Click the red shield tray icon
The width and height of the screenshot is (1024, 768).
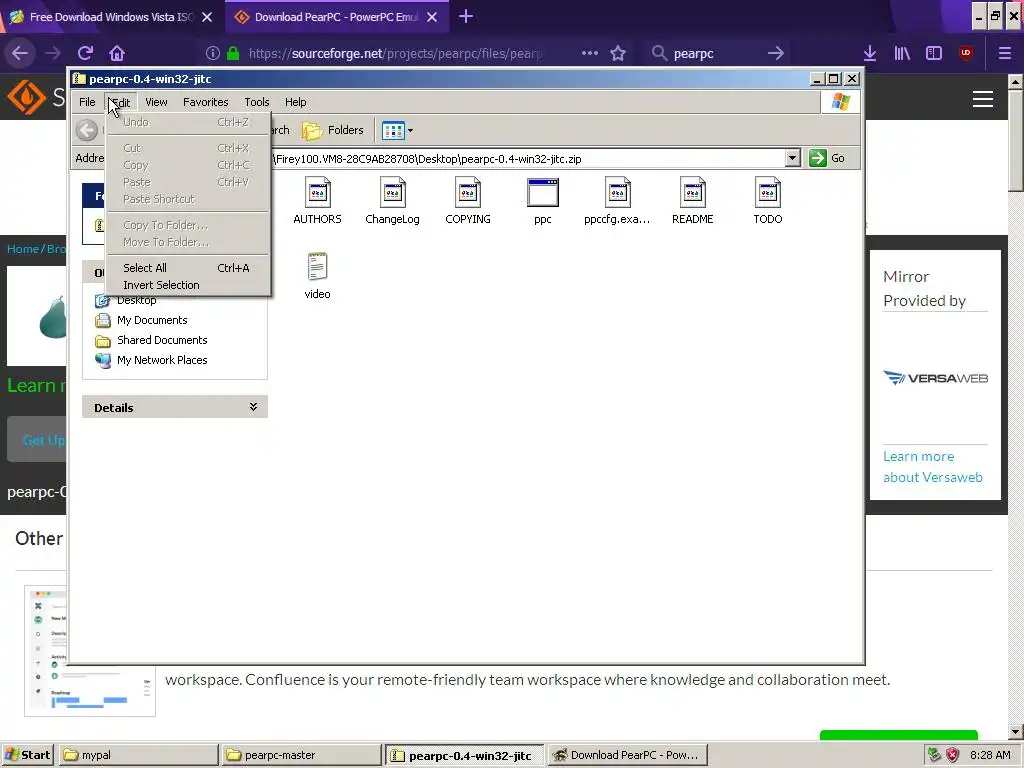tap(953, 755)
